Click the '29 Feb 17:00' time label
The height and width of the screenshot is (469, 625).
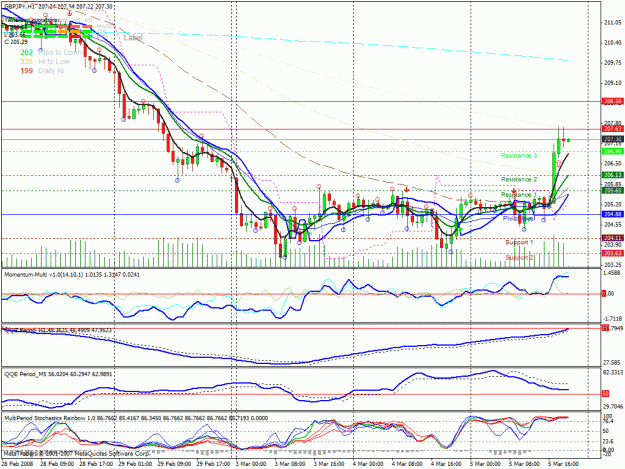[x=213, y=464]
